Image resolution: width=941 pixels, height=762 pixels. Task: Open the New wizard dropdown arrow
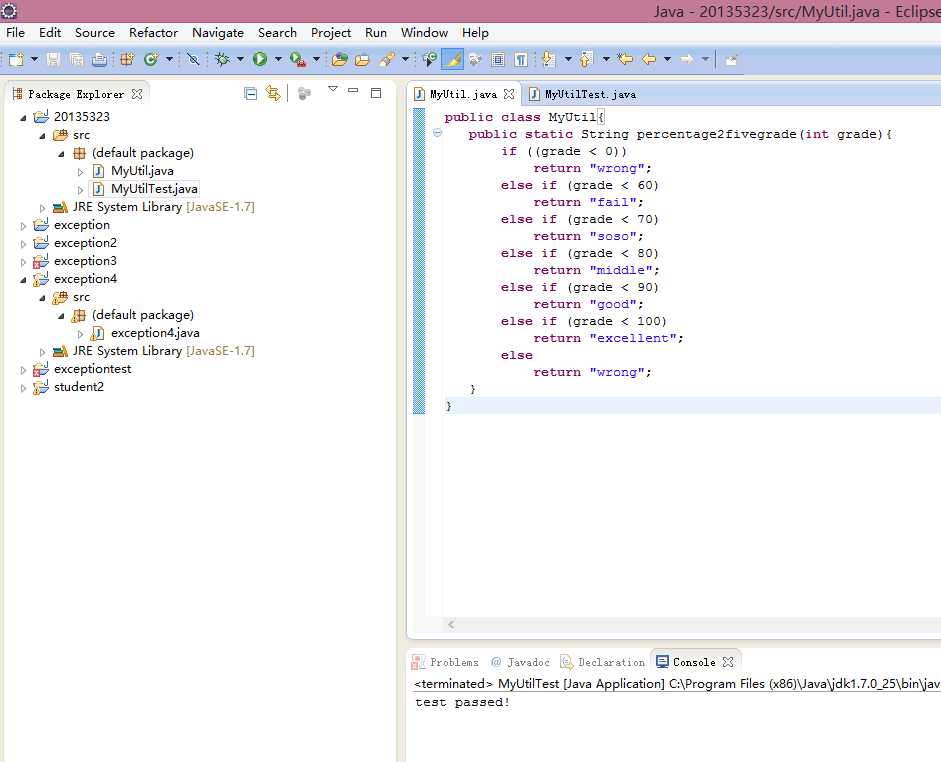click(34, 59)
